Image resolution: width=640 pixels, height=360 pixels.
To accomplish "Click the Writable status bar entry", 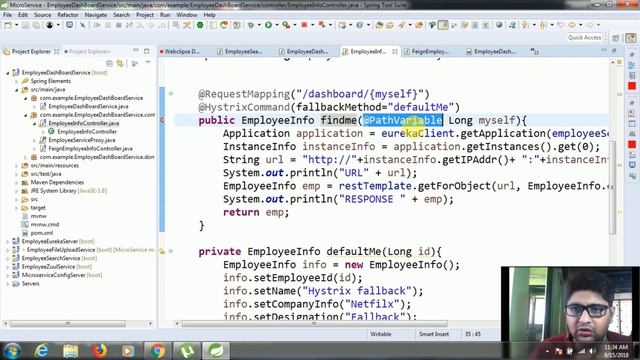I will tap(380, 334).
